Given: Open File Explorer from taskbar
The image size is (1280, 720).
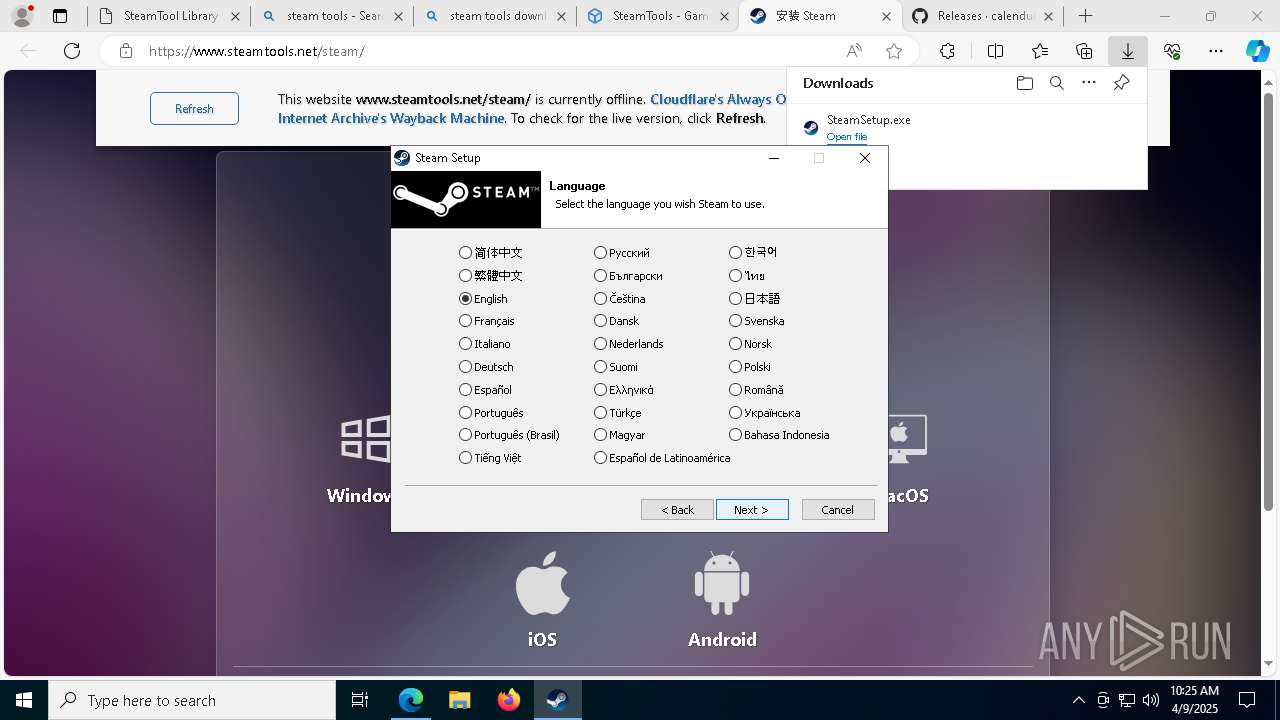Looking at the screenshot, I should coord(460,700).
